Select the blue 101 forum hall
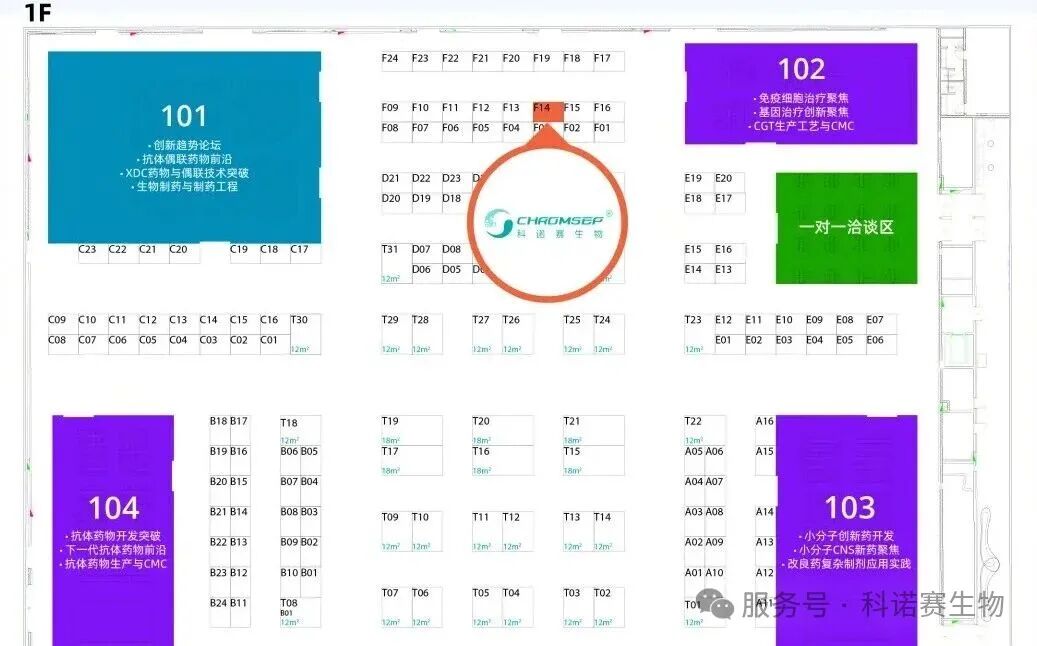 185,147
